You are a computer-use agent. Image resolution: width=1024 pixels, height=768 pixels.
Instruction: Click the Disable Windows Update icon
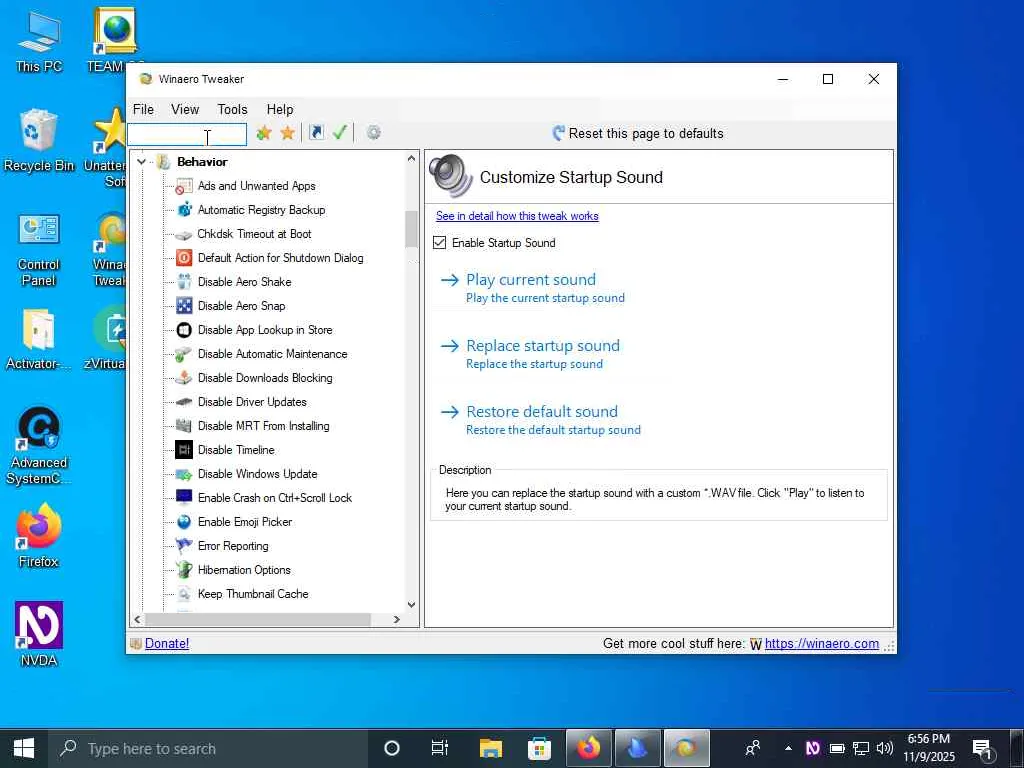pos(184,474)
